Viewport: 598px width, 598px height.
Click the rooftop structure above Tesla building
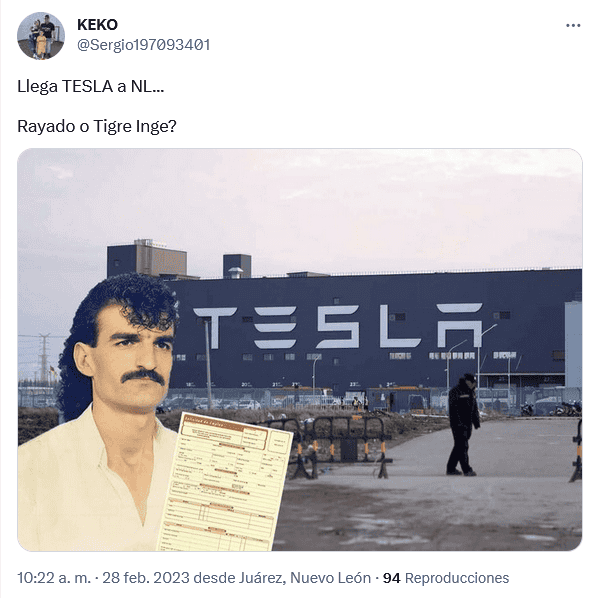(x=147, y=258)
